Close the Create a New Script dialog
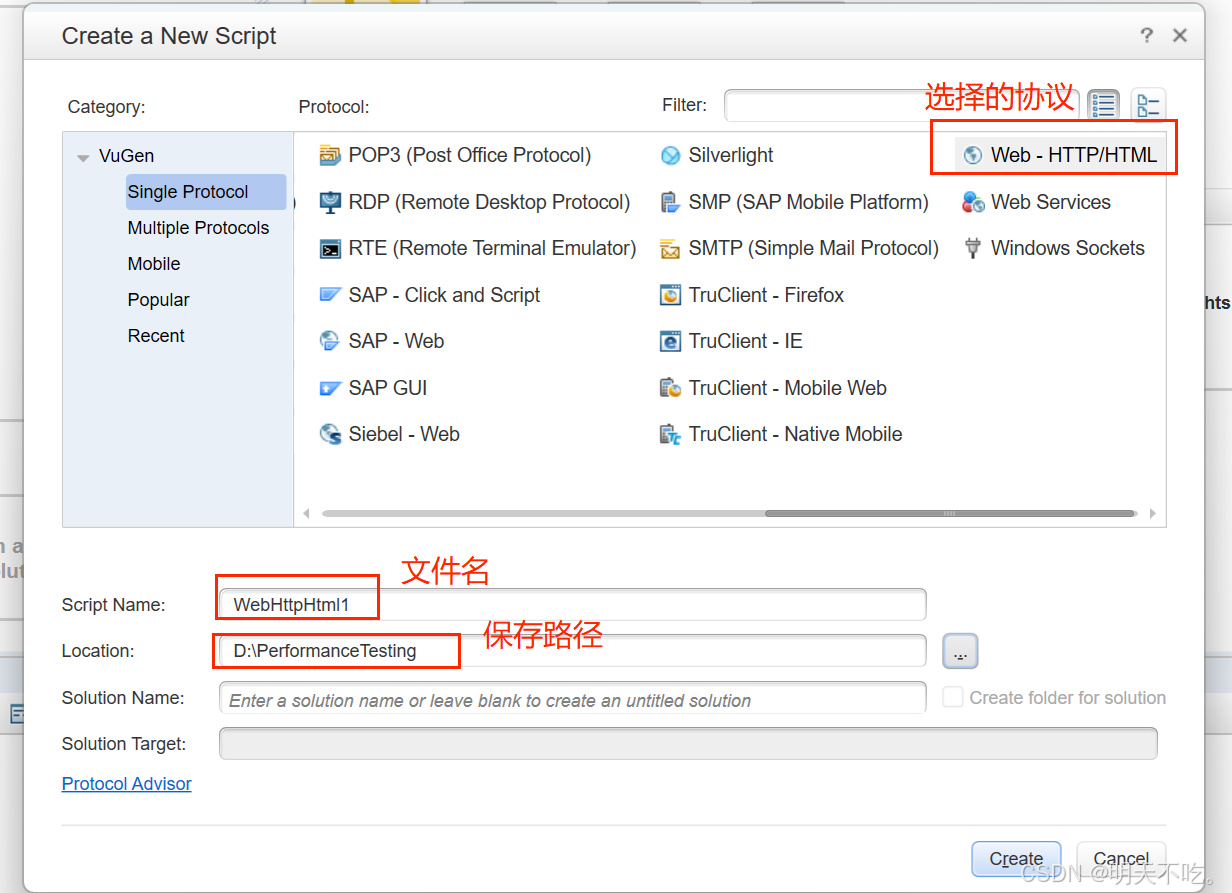 pyautogui.click(x=1180, y=36)
